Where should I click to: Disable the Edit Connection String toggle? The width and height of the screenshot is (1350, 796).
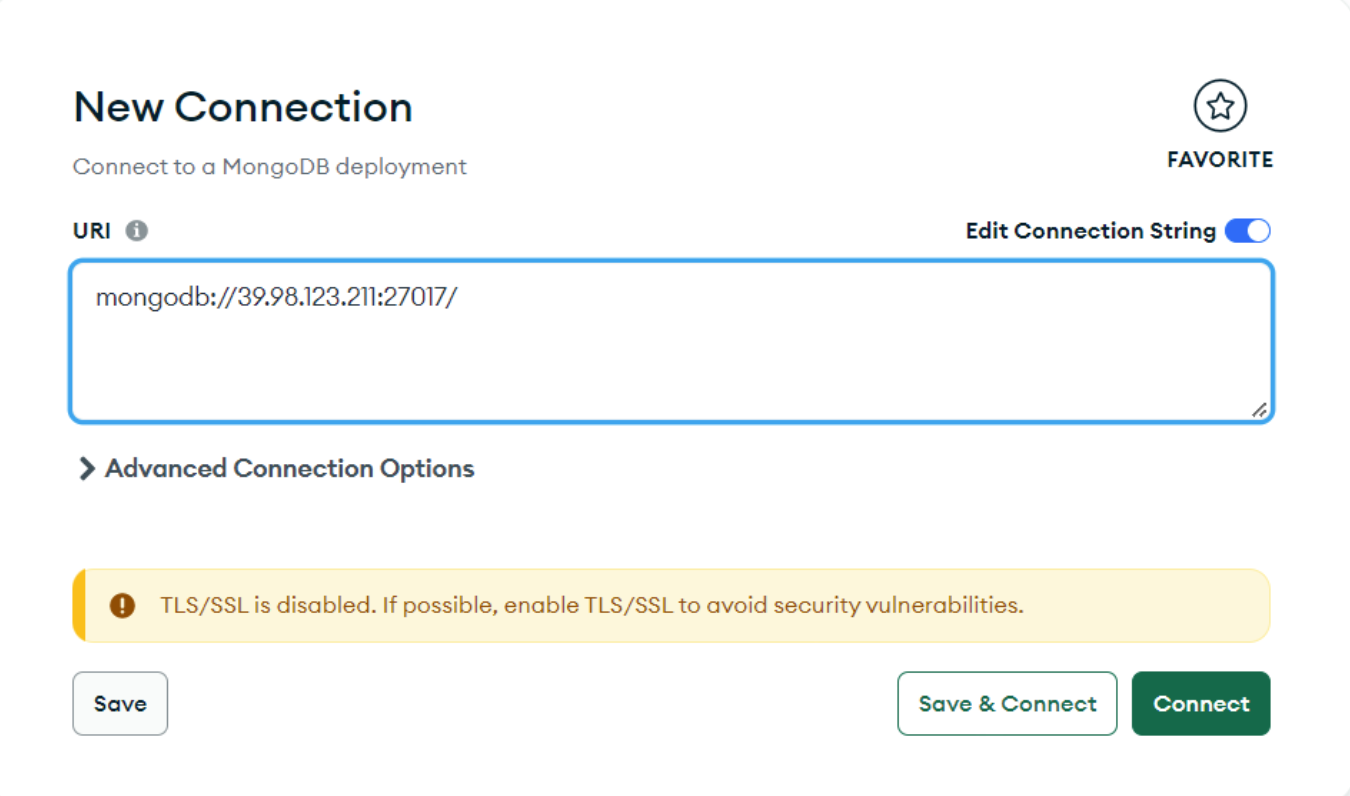[1247, 231]
